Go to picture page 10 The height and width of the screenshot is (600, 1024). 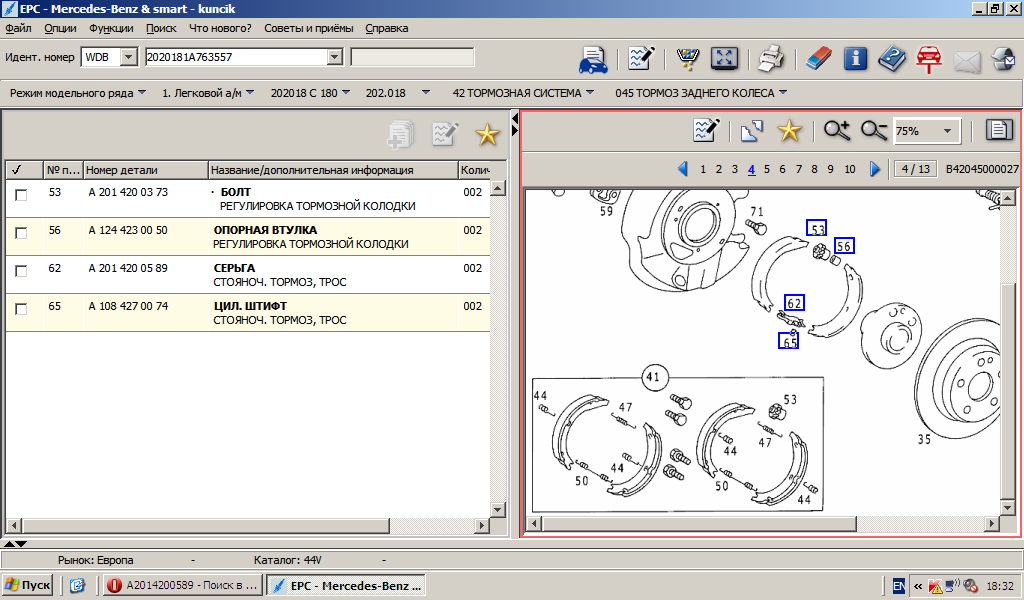[x=850, y=169]
